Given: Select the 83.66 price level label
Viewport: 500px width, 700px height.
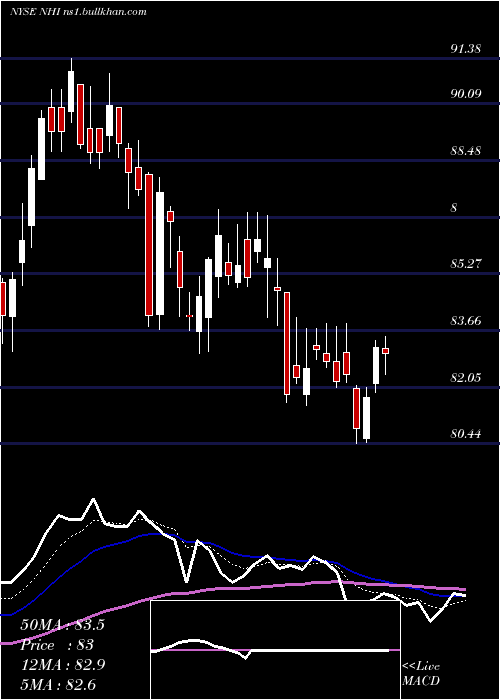Looking at the screenshot, I should (466, 321).
